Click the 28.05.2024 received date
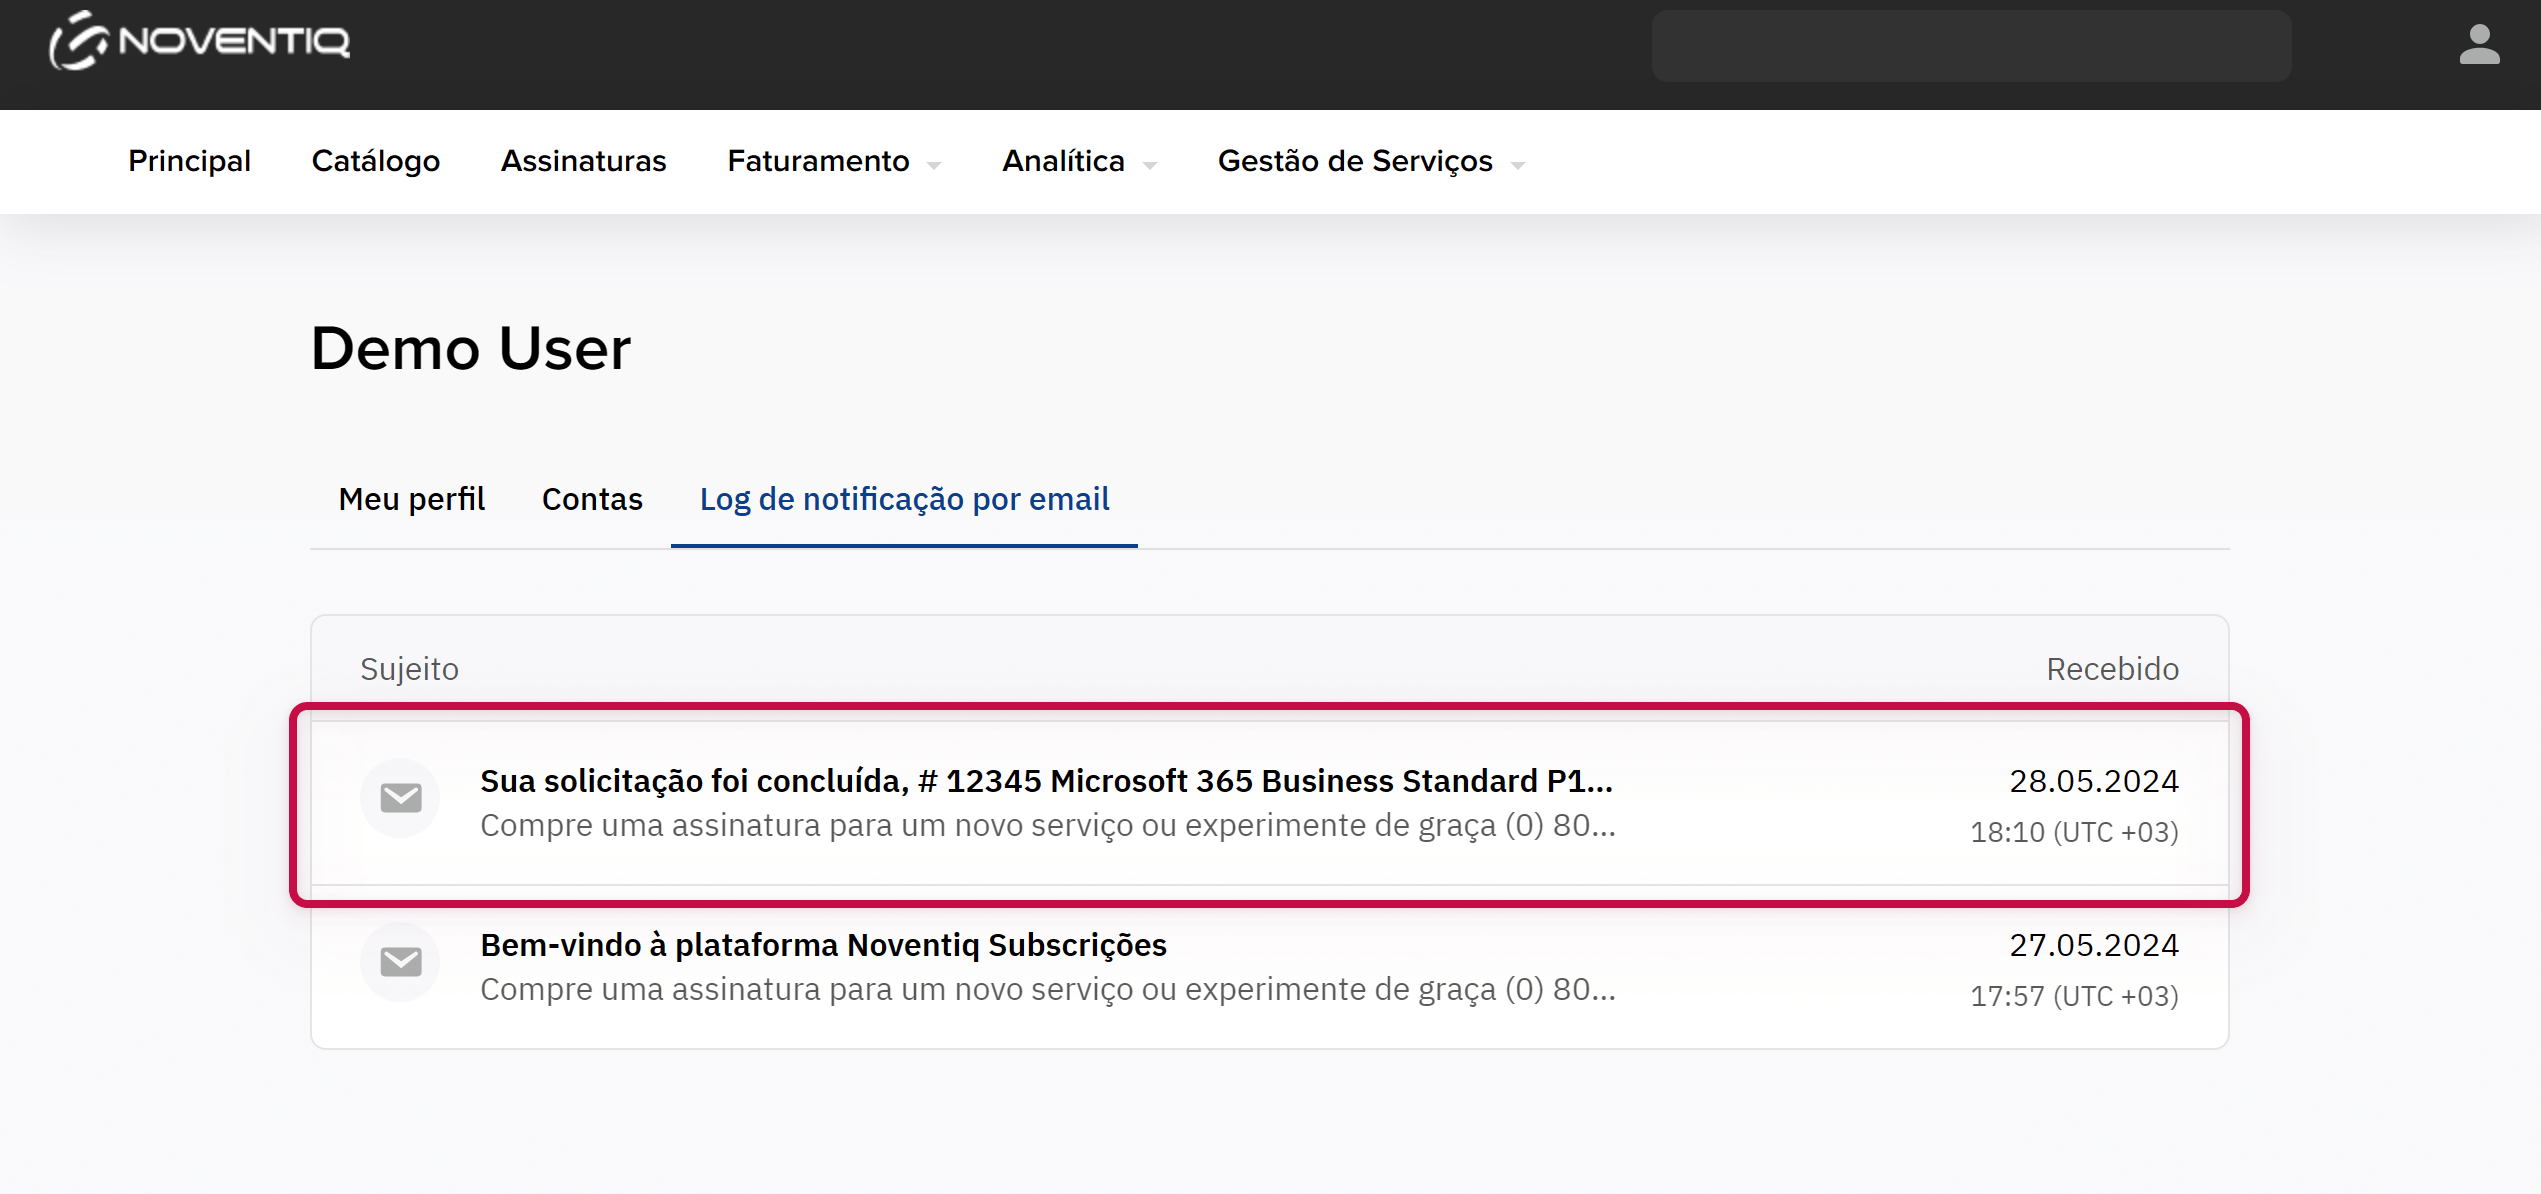The height and width of the screenshot is (1194, 2541). (2093, 781)
